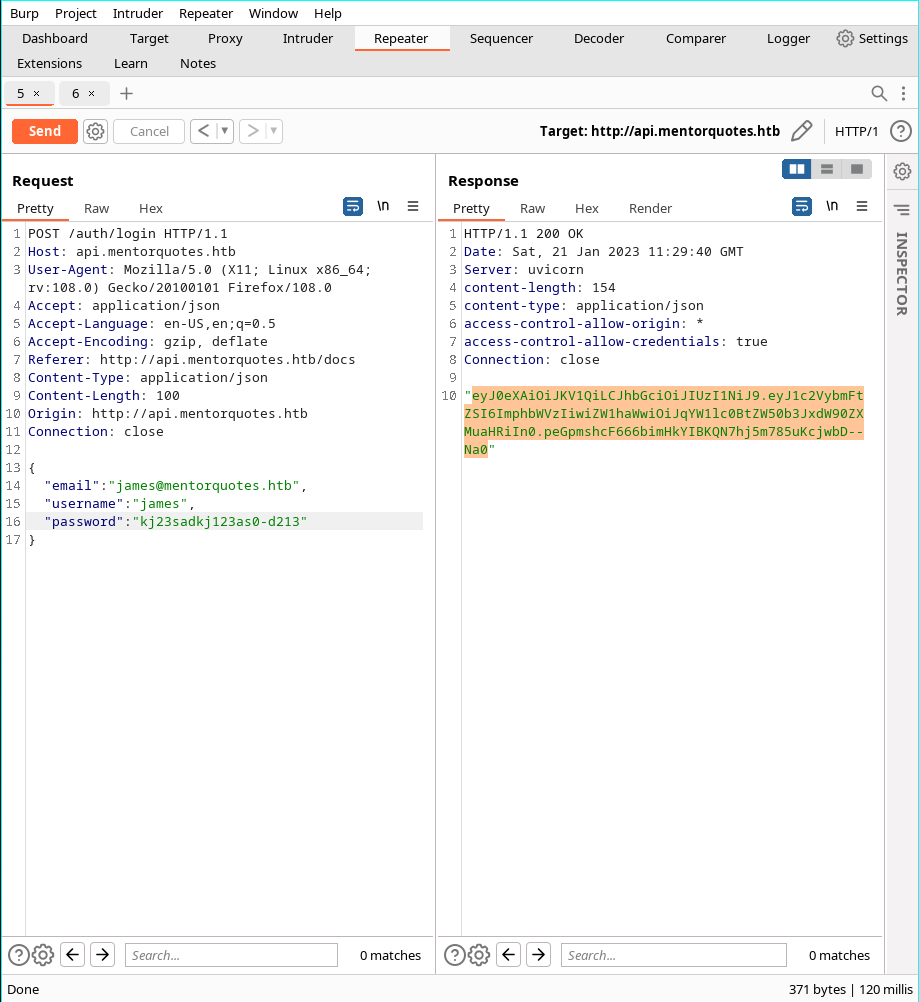
Task: Switch to the Logger tab
Action: (788, 38)
